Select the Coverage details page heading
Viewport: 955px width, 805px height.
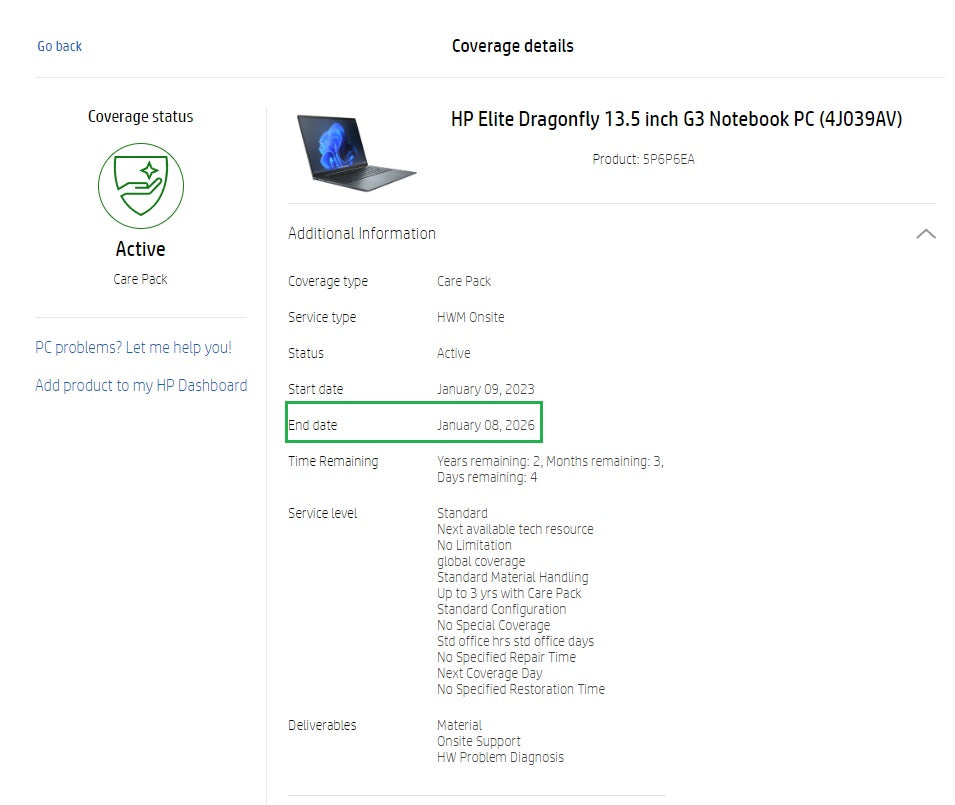[512, 46]
